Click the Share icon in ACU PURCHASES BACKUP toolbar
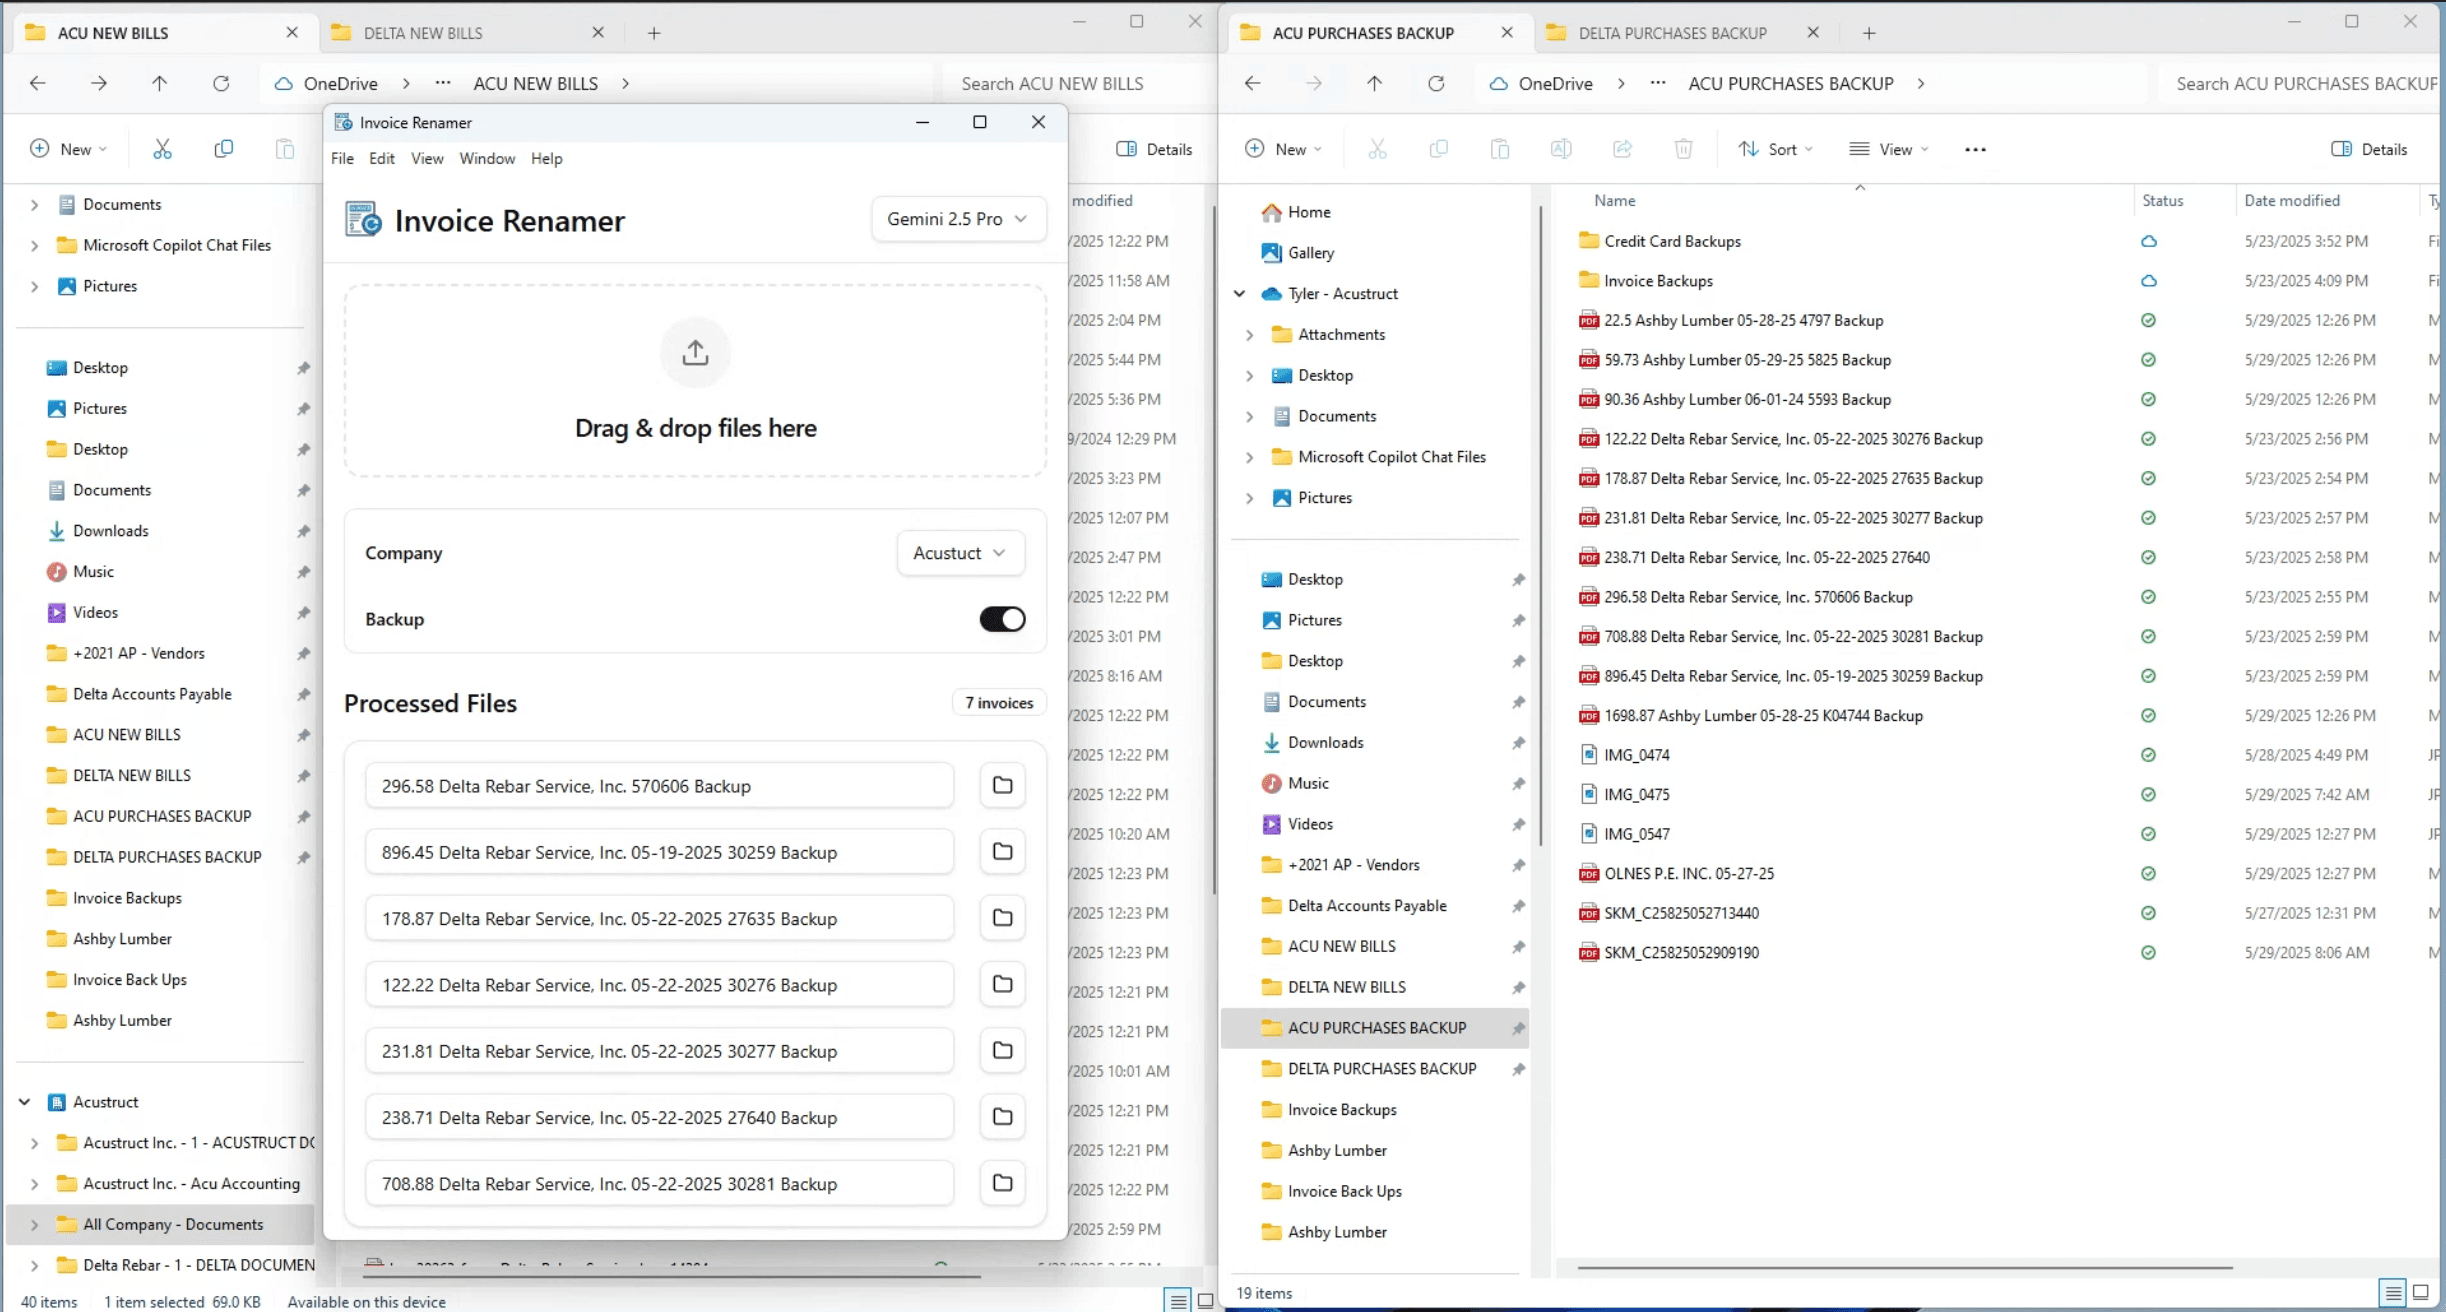Image resolution: width=2446 pixels, height=1312 pixels. (1622, 149)
